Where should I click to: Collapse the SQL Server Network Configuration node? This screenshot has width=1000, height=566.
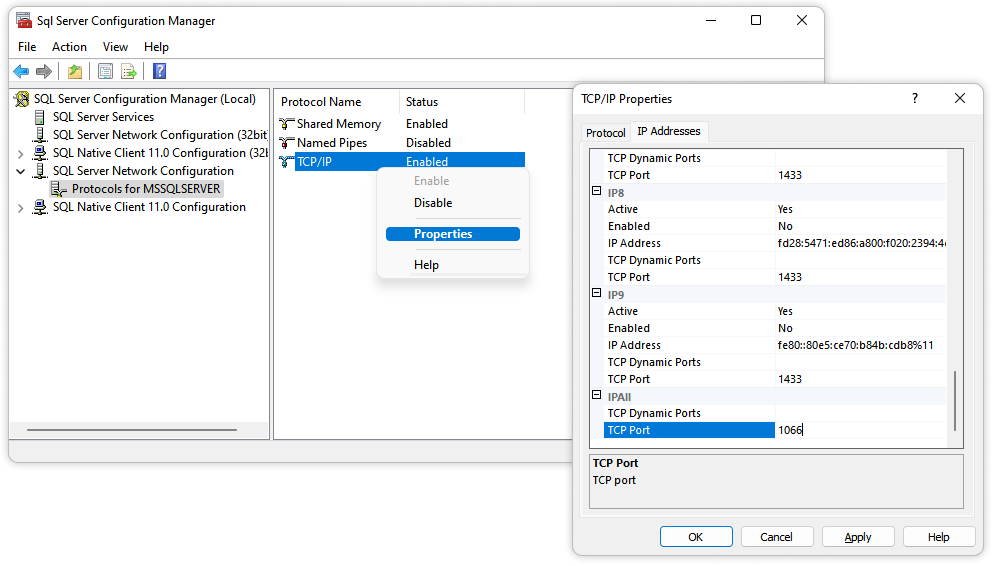point(20,171)
